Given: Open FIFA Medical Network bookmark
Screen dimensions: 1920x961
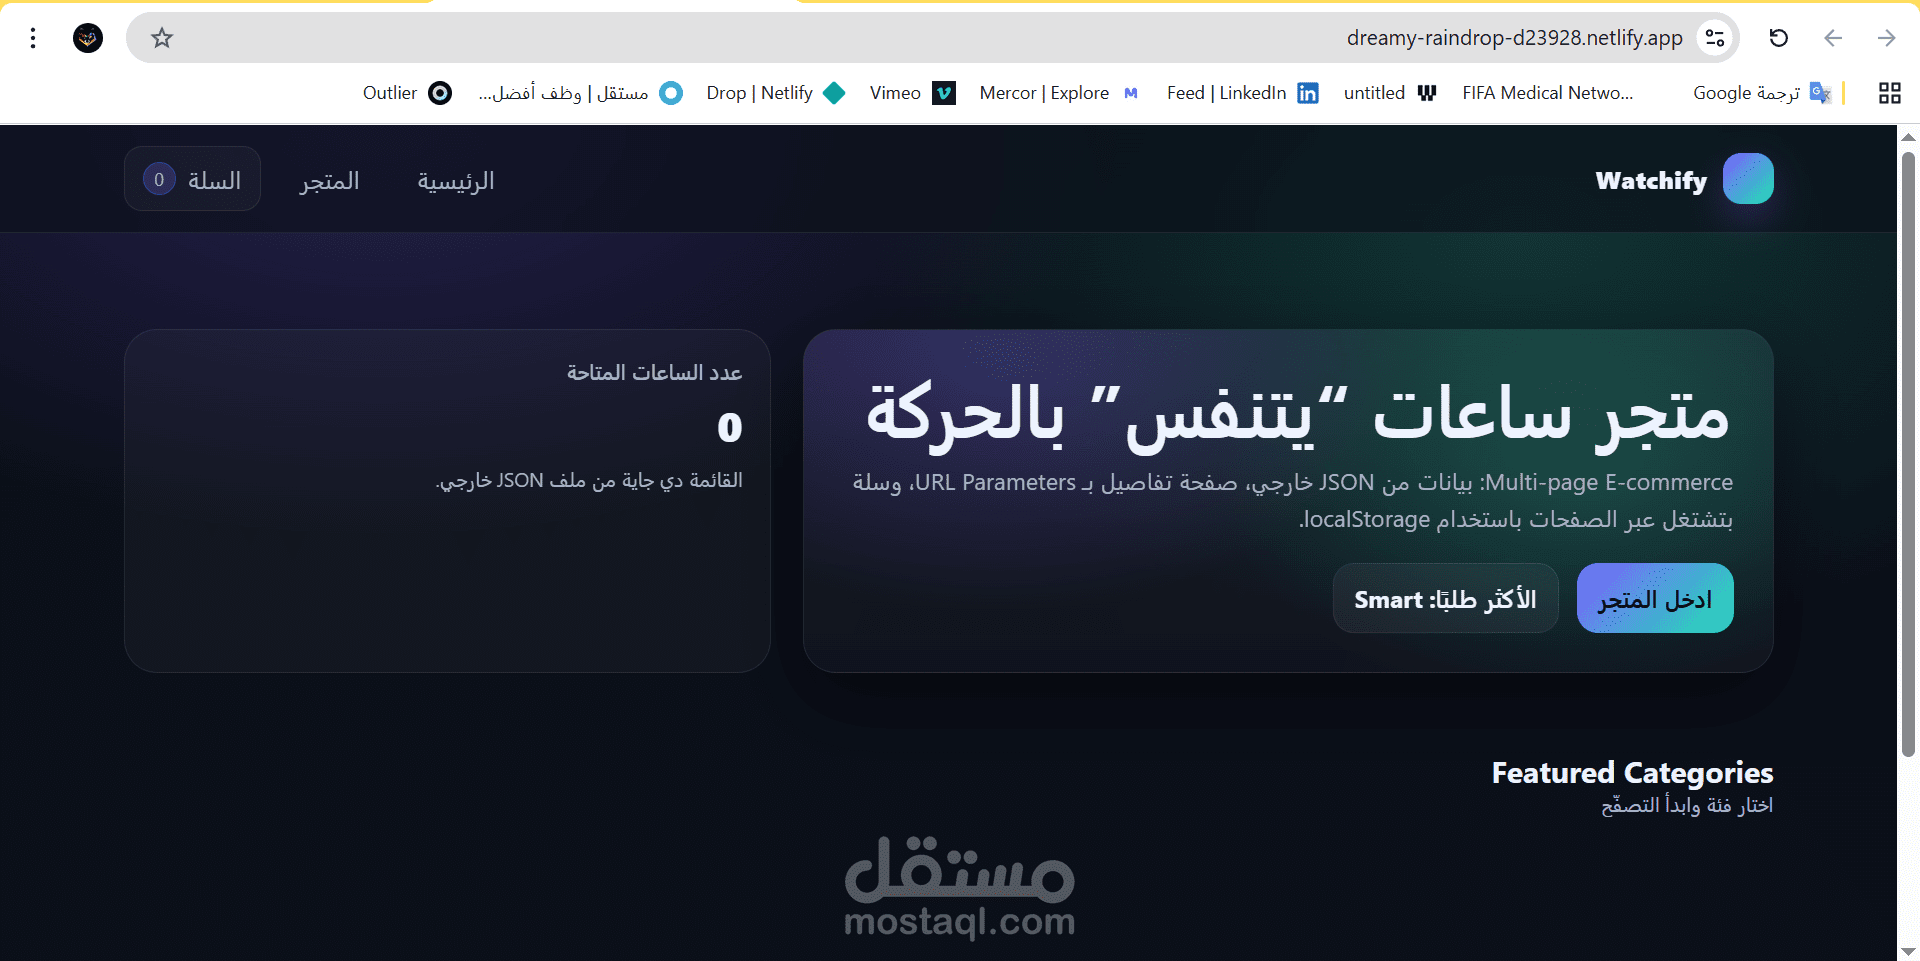Looking at the screenshot, I should (1547, 93).
